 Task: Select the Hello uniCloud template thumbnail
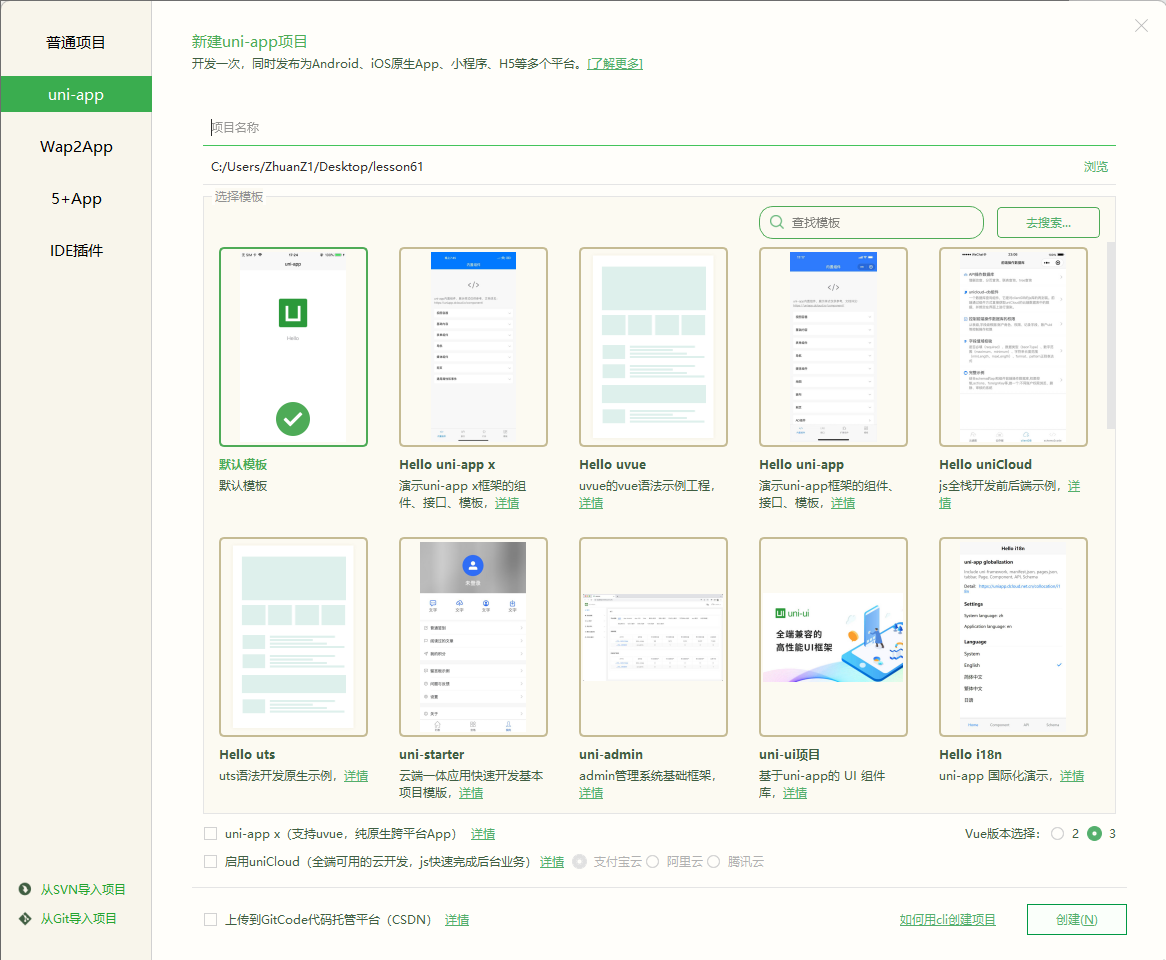tap(1013, 347)
